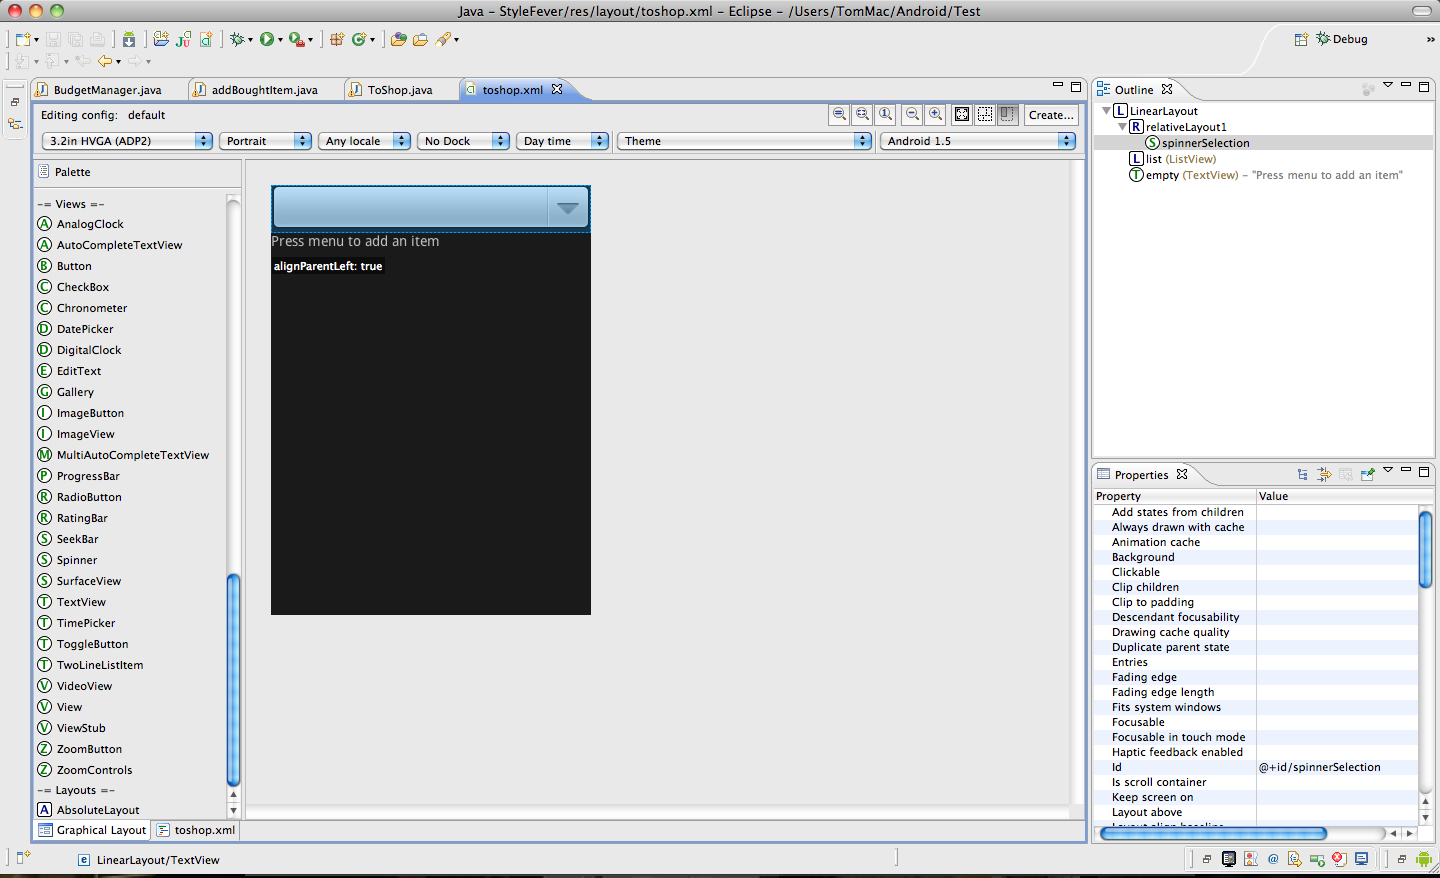Switch to ToShop.java tab
Viewport: 1440px width, 878px height.
[400, 90]
